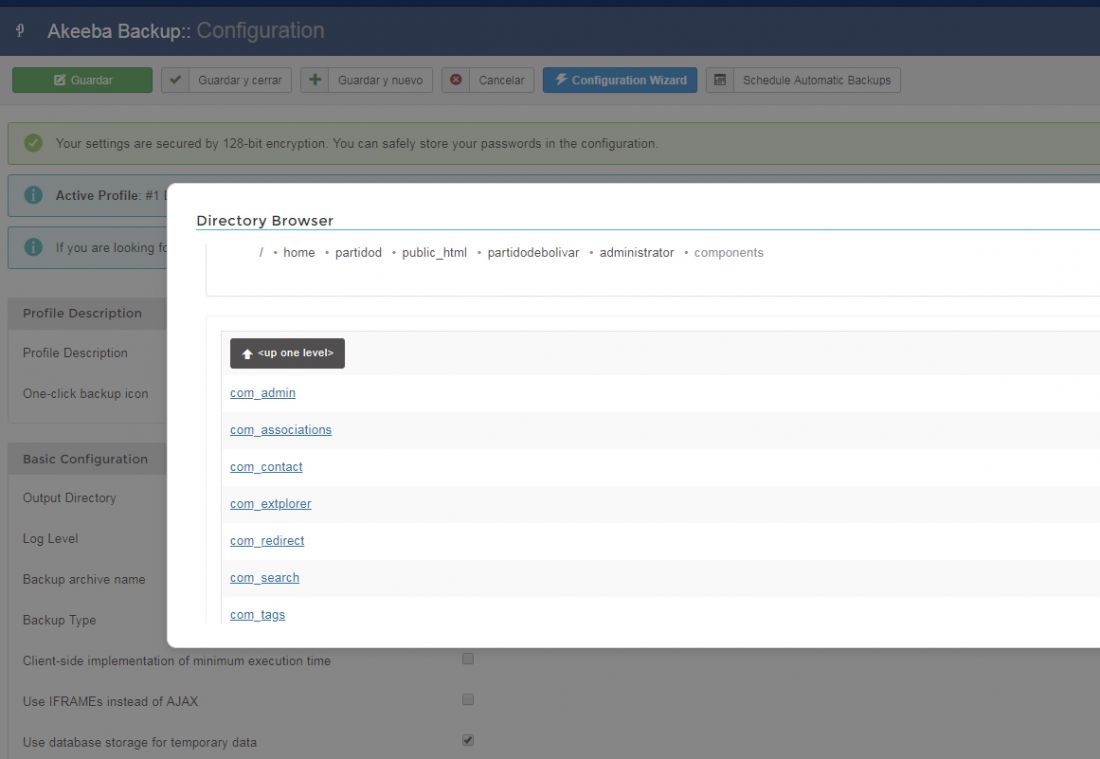
Task: Navigate to partidodebolivar in breadcrumb path
Action: pos(533,253)
